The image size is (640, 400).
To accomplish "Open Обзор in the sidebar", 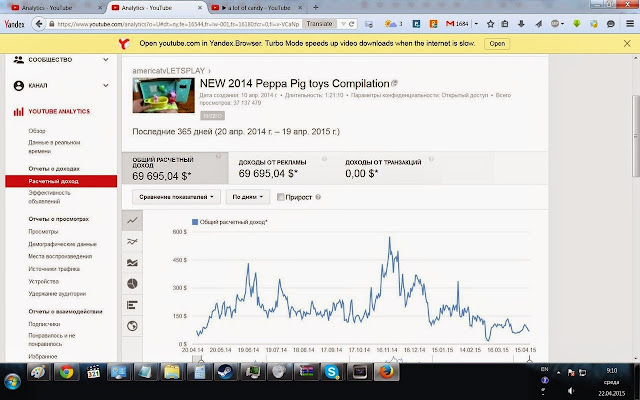I will [37, 131].
